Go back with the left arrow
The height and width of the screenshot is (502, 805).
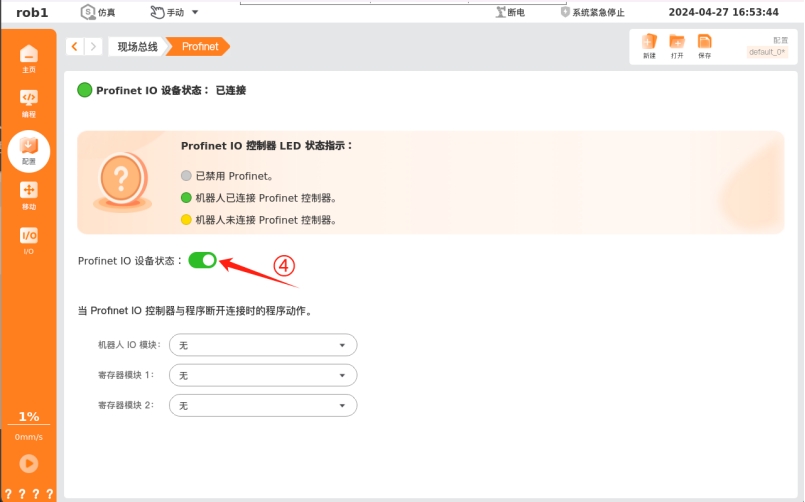coord(75,47)
